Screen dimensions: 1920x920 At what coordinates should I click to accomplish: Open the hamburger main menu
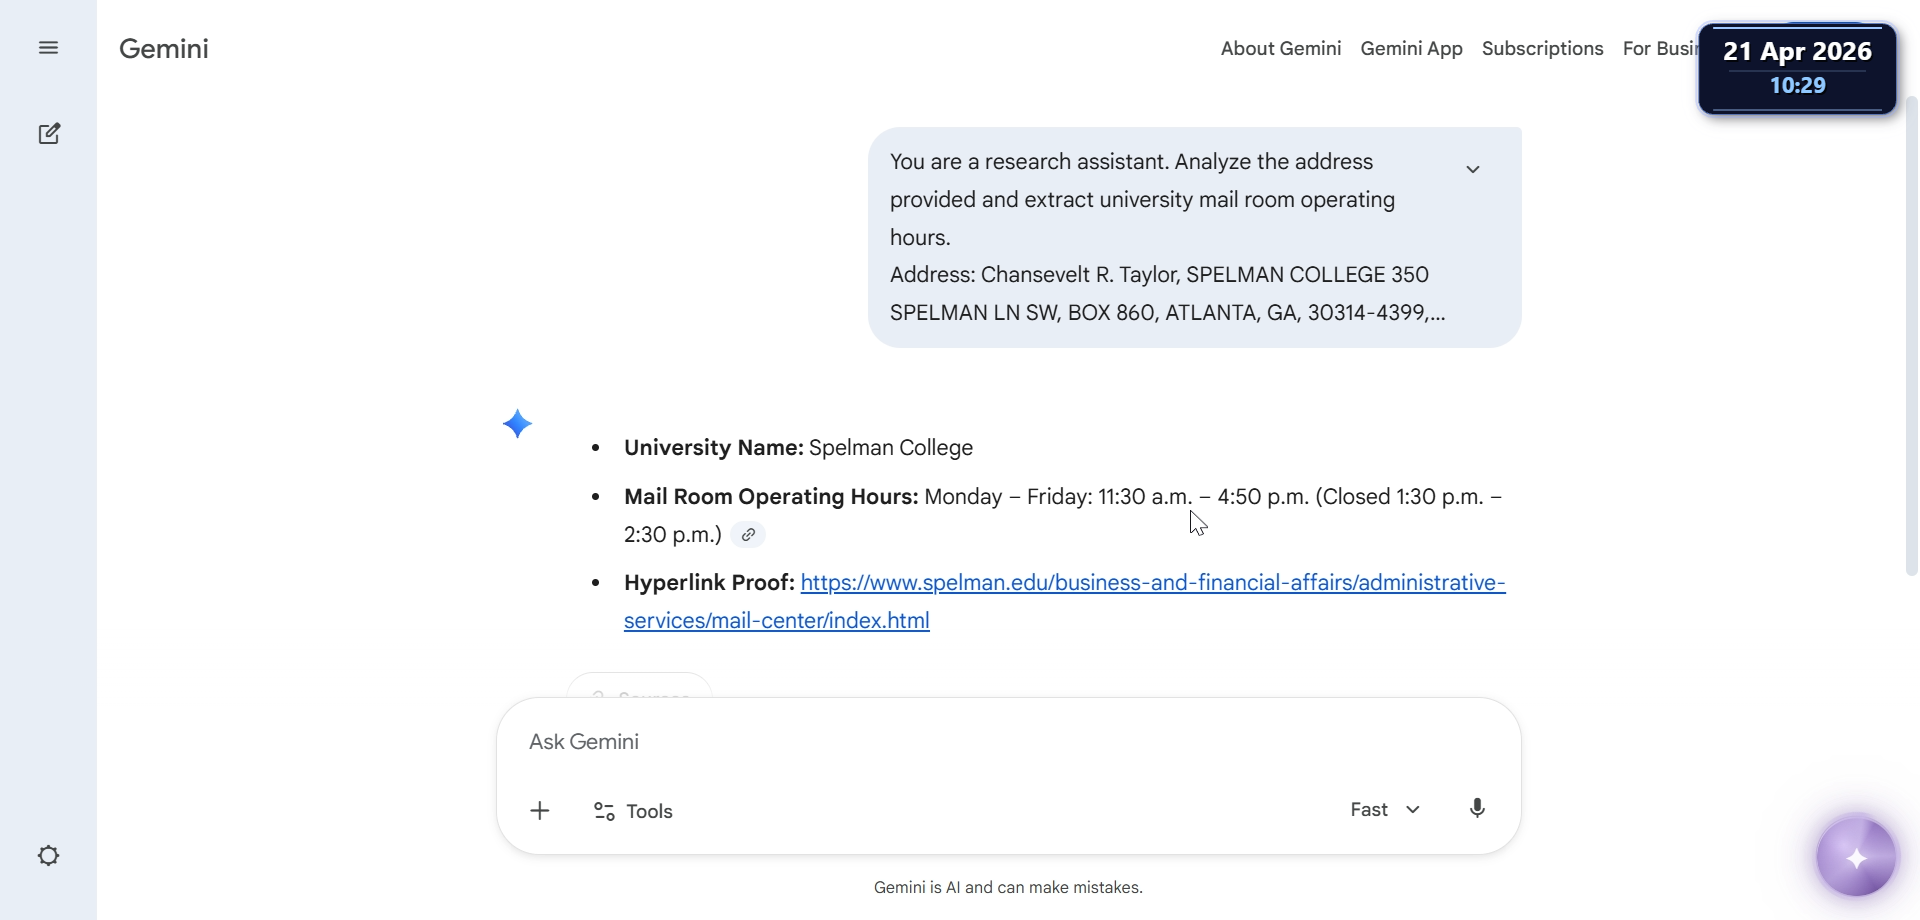(48, 48)
